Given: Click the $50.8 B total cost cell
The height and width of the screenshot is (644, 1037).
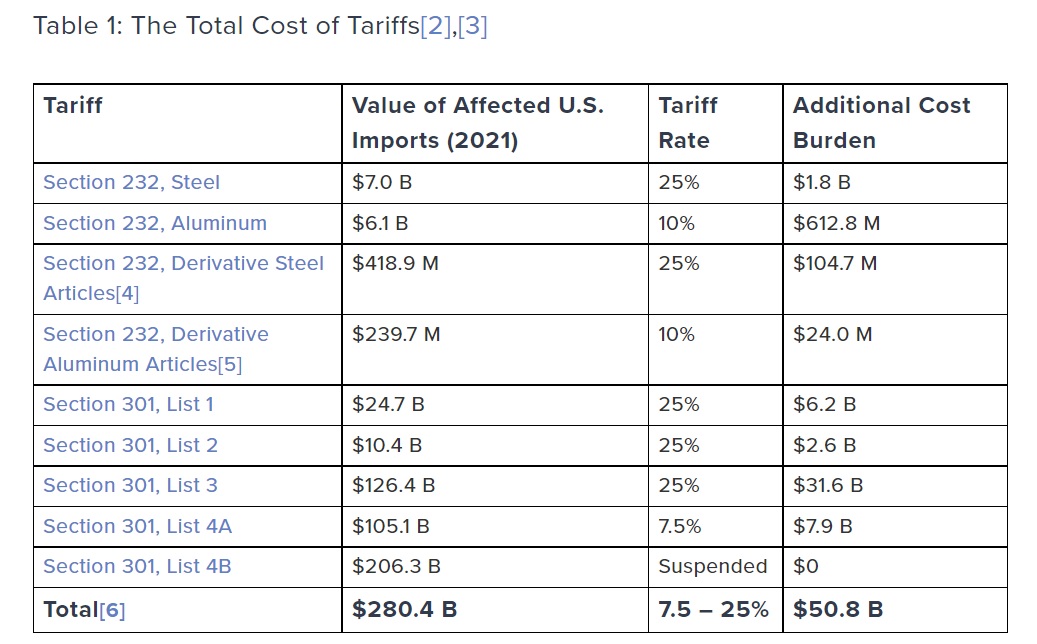Looking at the screenshot, I should click(837, 610).
